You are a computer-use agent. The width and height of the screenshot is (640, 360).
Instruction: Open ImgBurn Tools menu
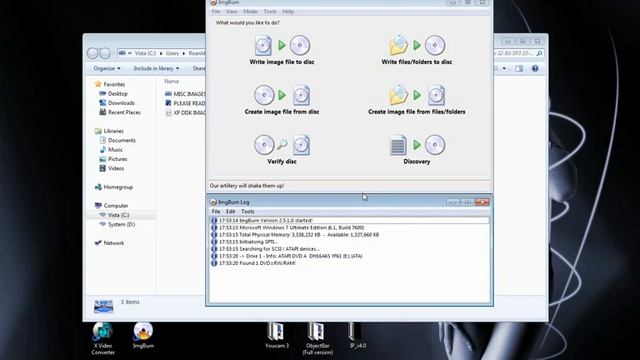[x=270, y=11]
